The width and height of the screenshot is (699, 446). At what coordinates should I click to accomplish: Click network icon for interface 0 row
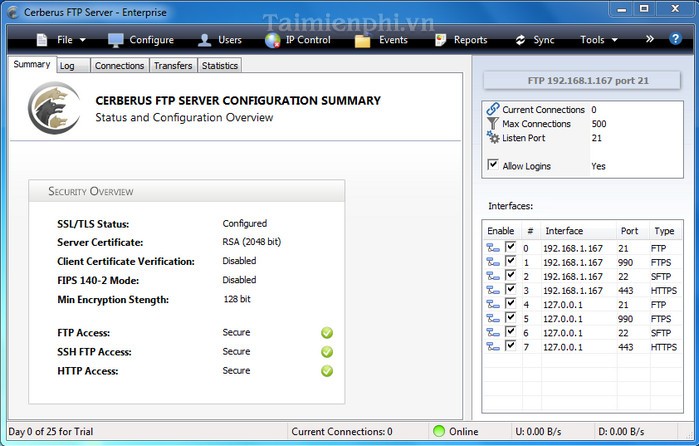493,248
